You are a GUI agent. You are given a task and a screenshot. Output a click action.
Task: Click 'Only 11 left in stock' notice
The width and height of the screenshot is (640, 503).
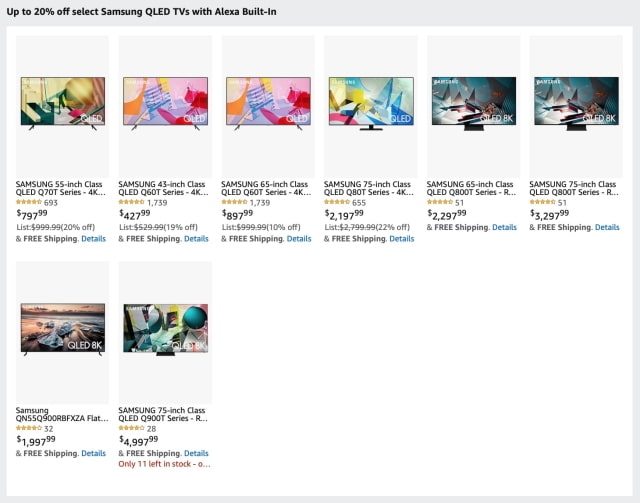(164, 464)
